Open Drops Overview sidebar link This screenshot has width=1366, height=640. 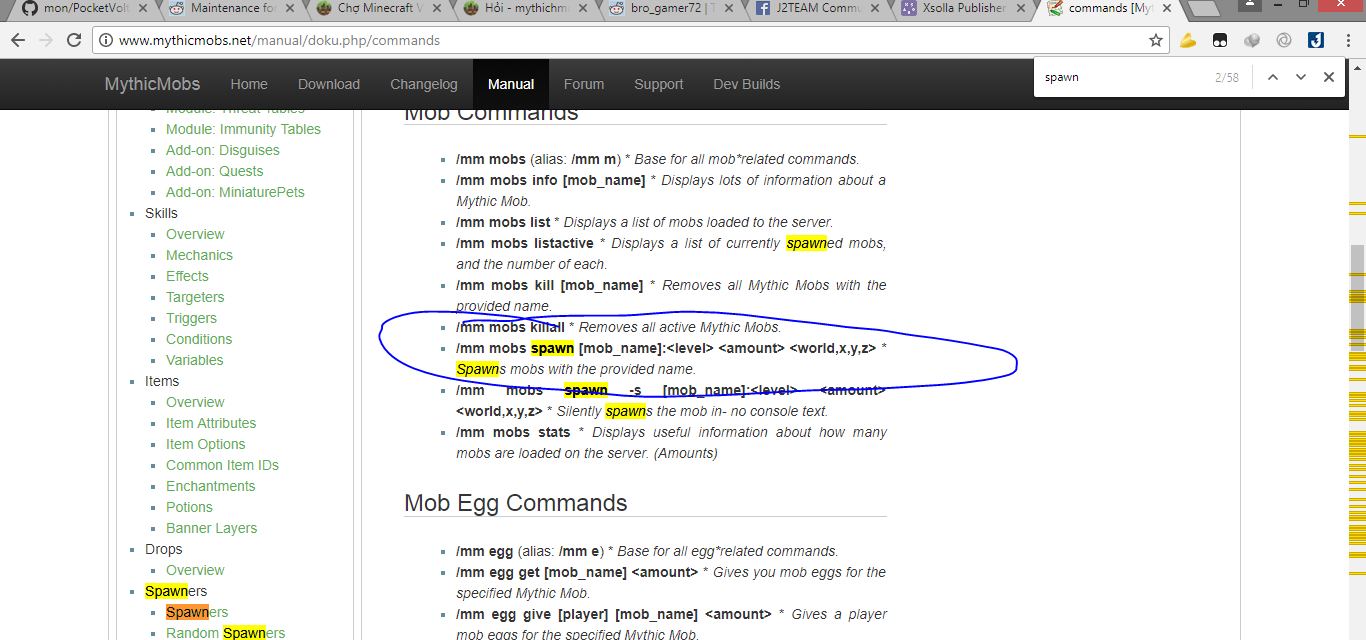(x=195, y=570)
